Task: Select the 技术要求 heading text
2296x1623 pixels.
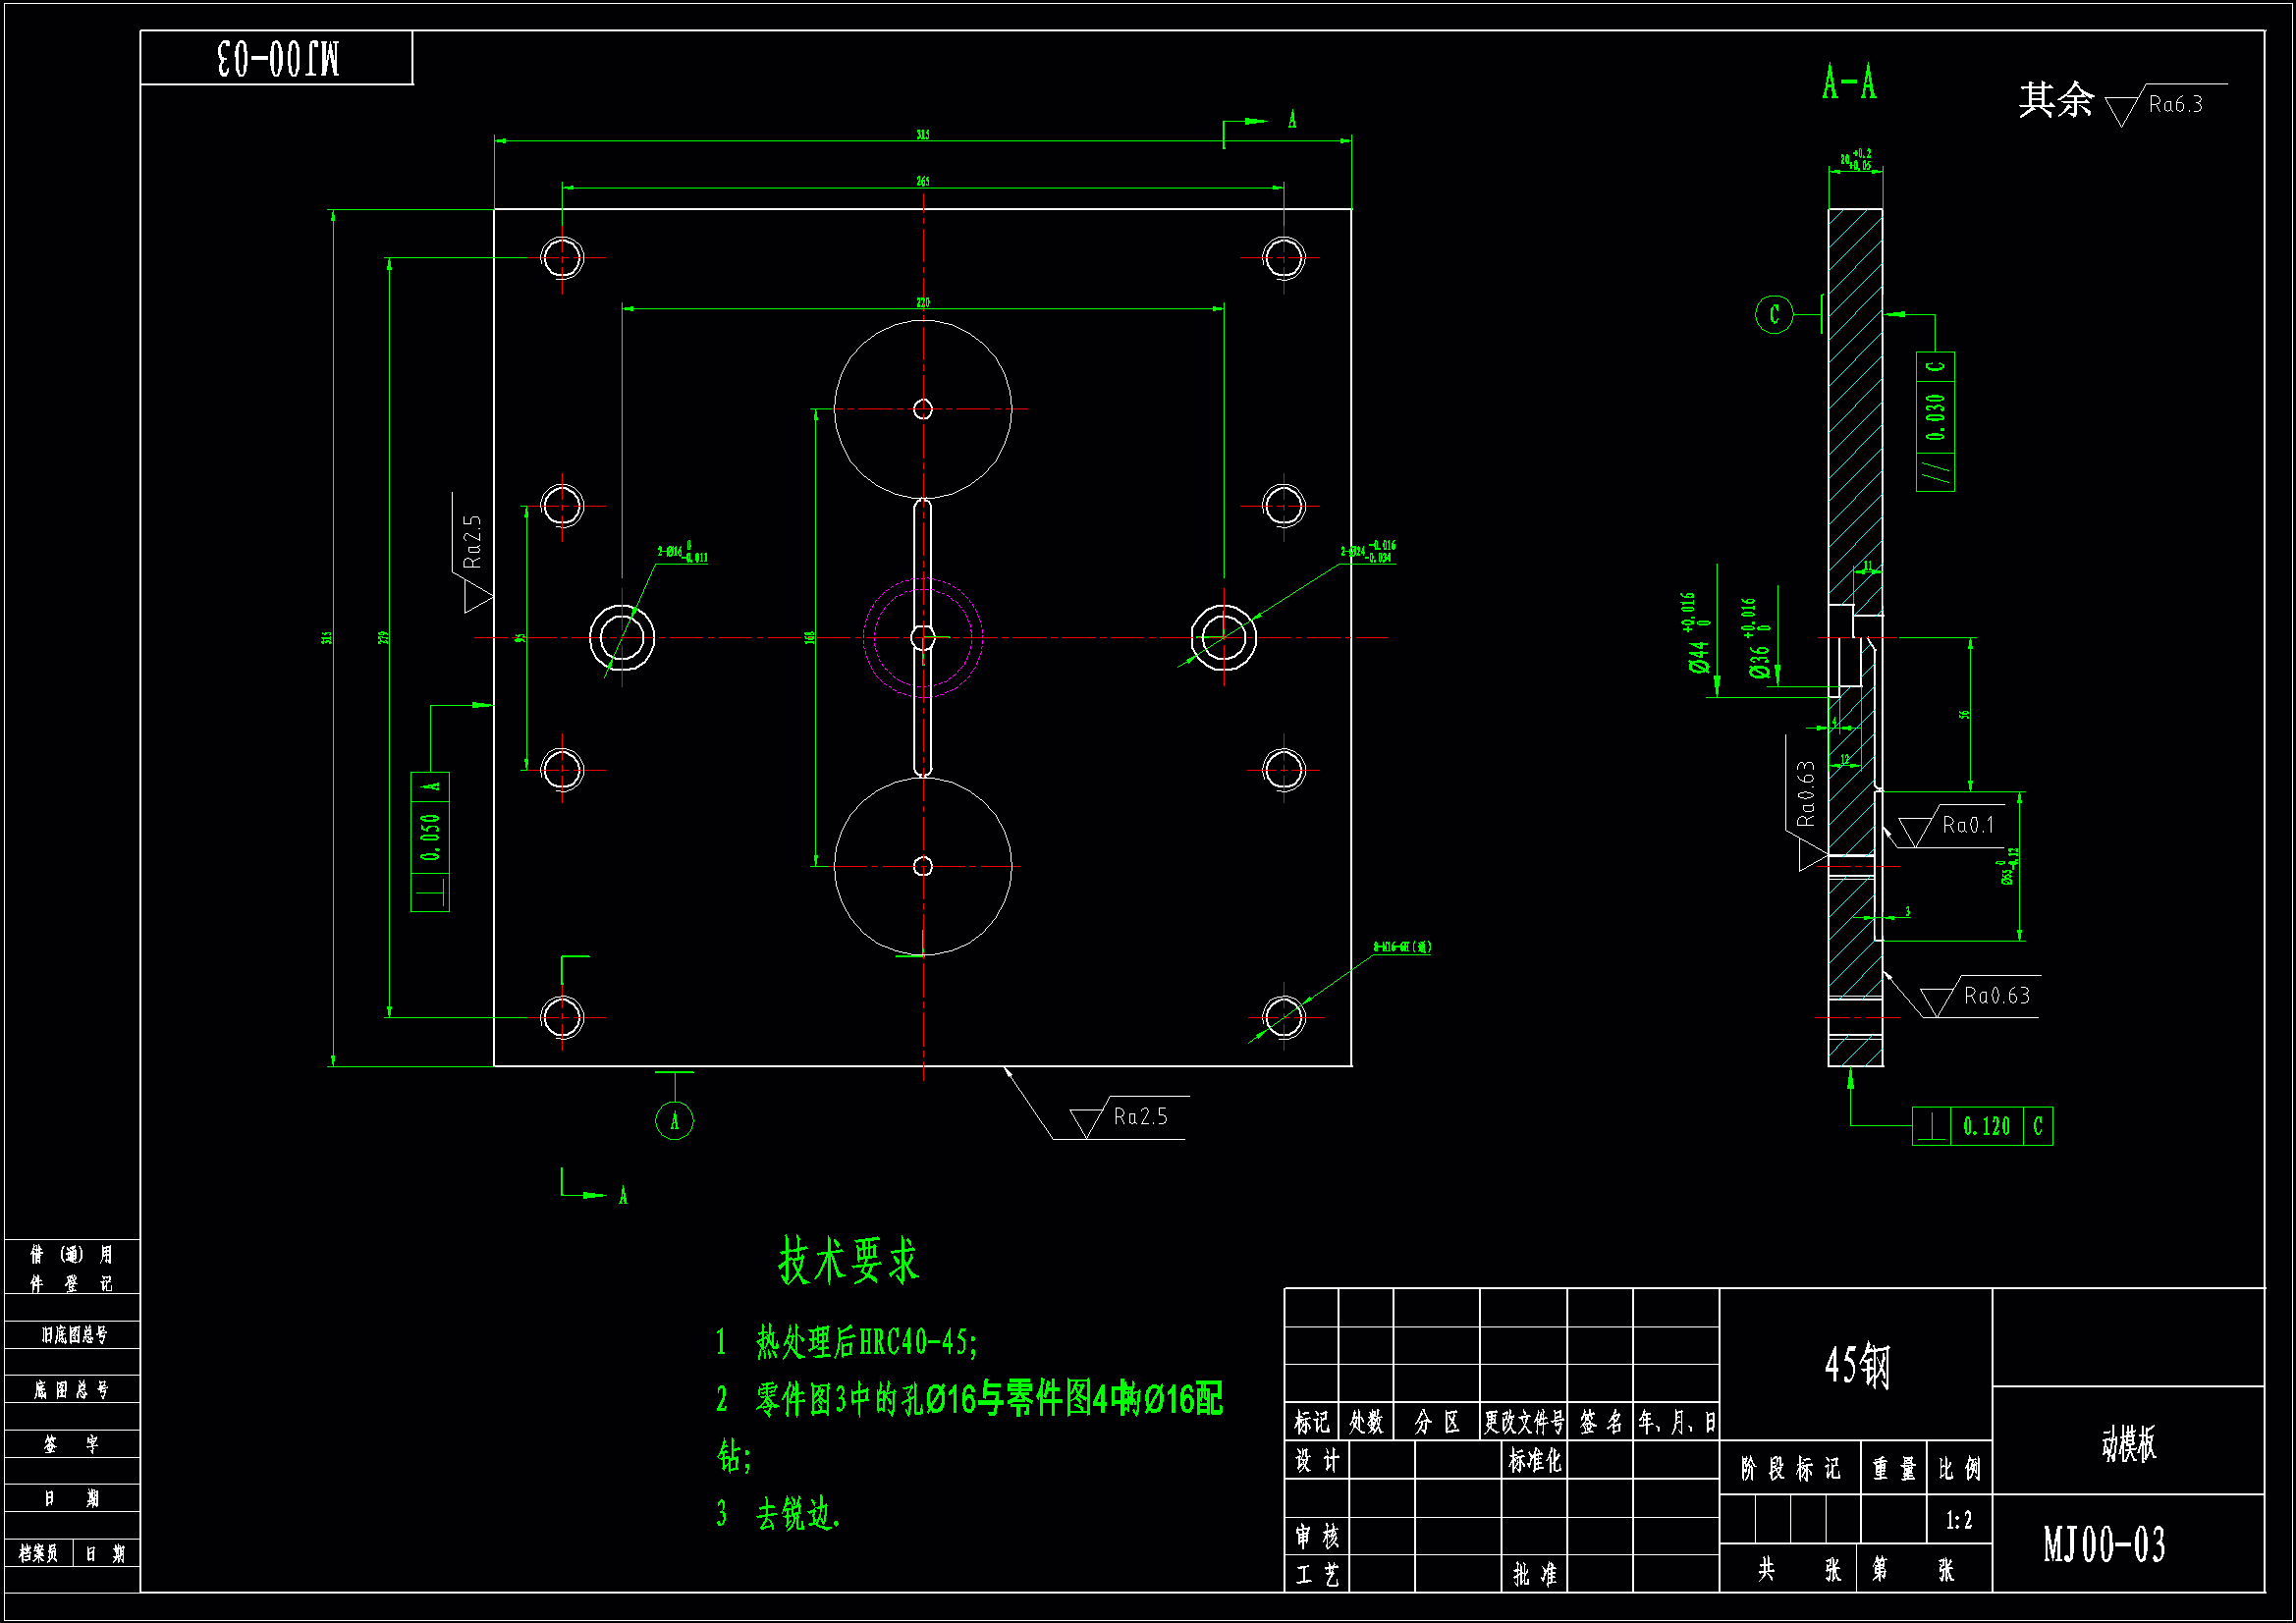Action: (848, 1261)
